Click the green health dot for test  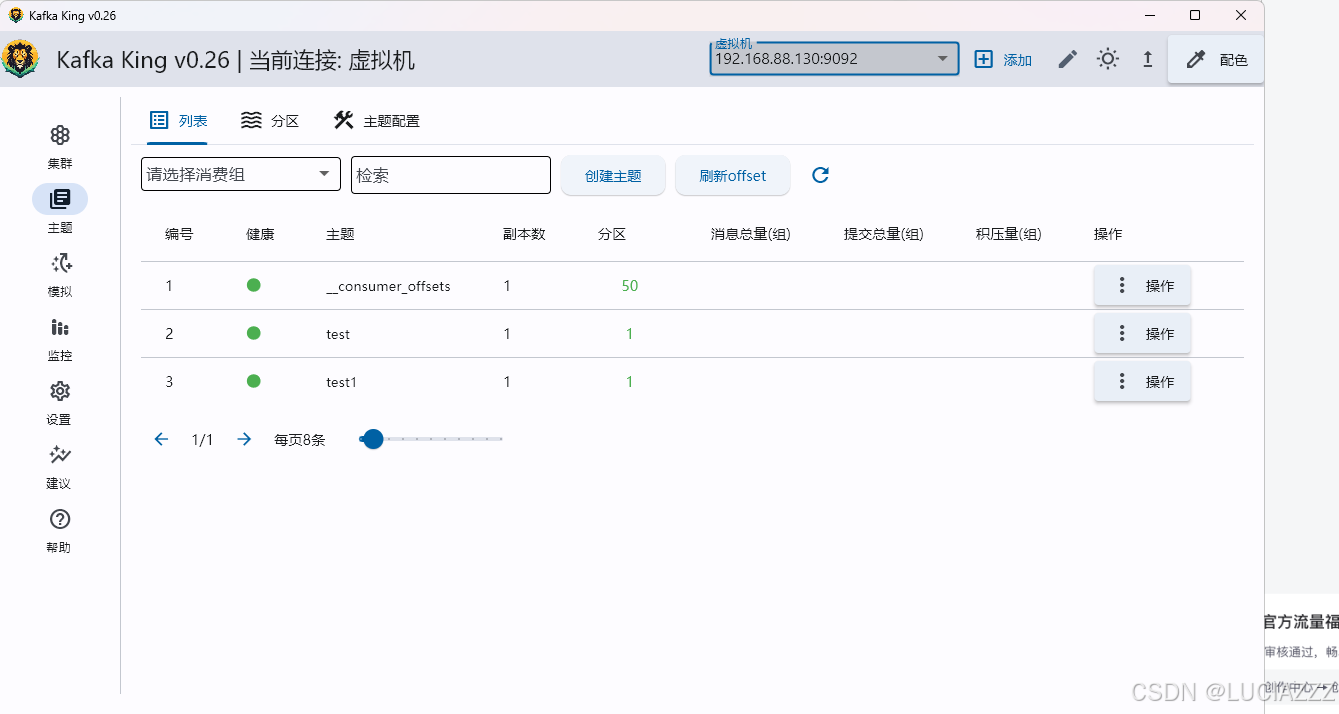[254, 333]
